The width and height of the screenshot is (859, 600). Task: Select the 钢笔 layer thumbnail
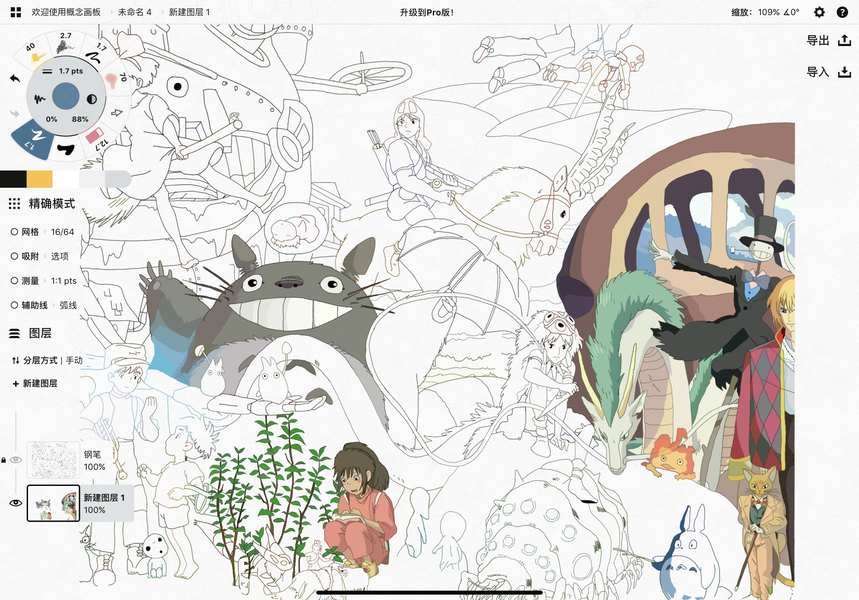pyautogui.click(x=53, y=460)
